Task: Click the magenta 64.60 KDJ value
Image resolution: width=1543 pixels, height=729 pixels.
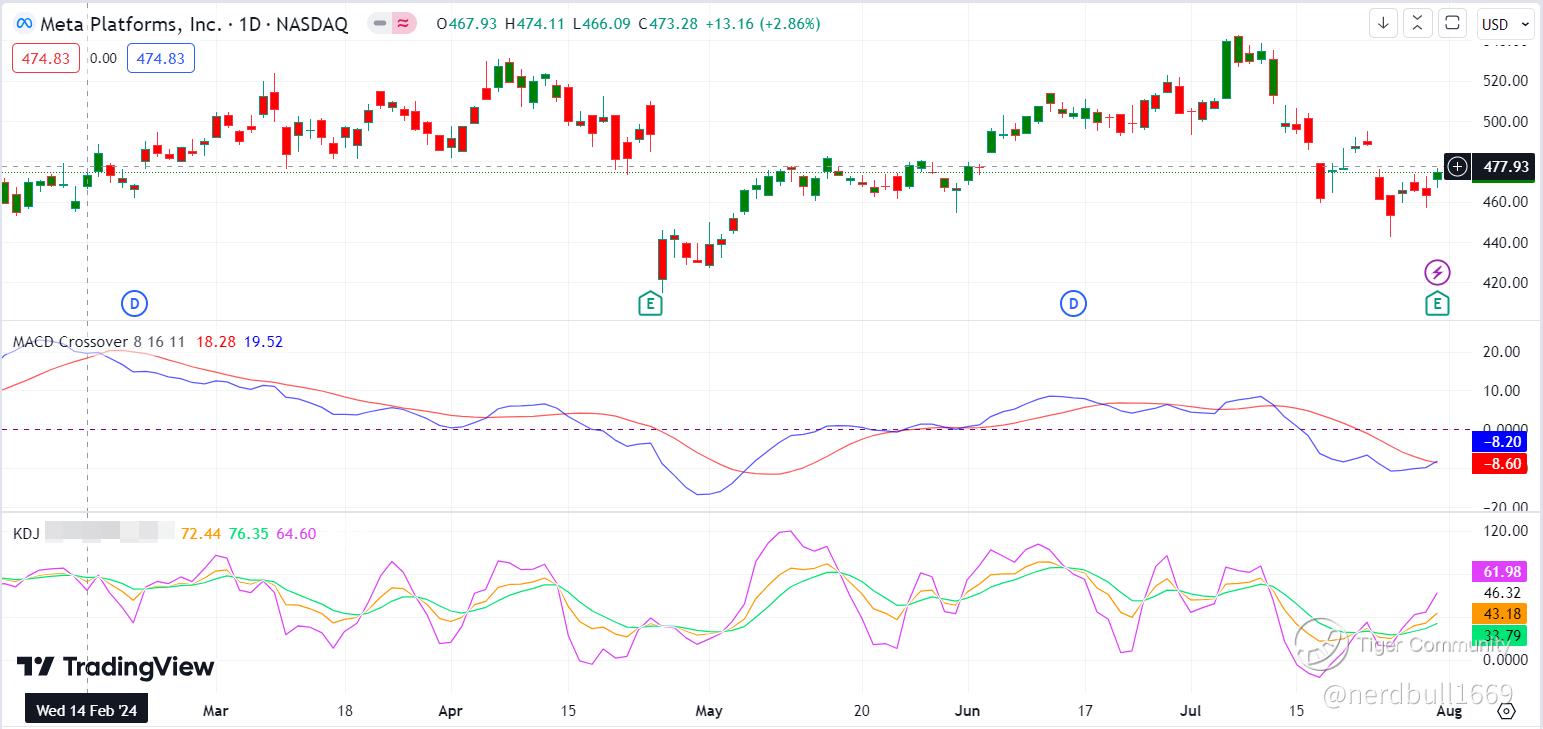Action: (296, 534)
